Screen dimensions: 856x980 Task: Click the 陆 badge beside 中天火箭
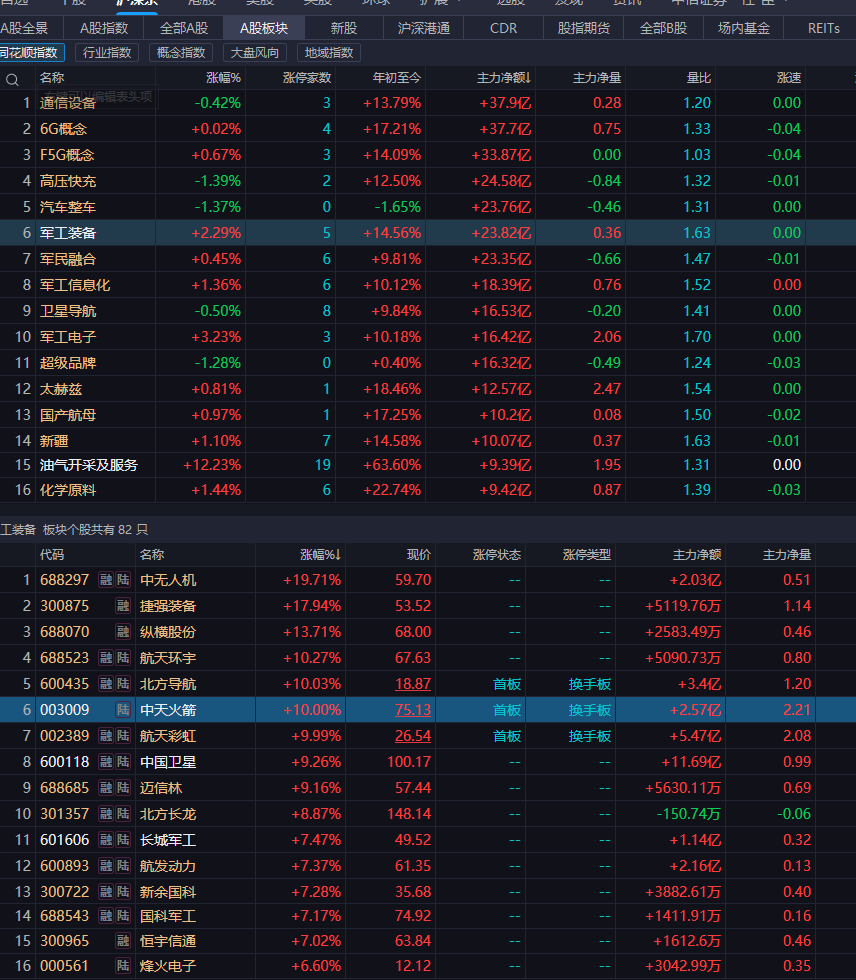point(123,710)
